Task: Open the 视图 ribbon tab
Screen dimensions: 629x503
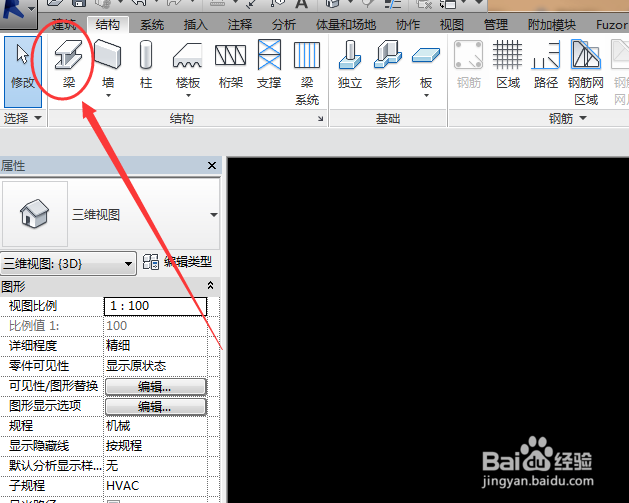Action: 452,25
